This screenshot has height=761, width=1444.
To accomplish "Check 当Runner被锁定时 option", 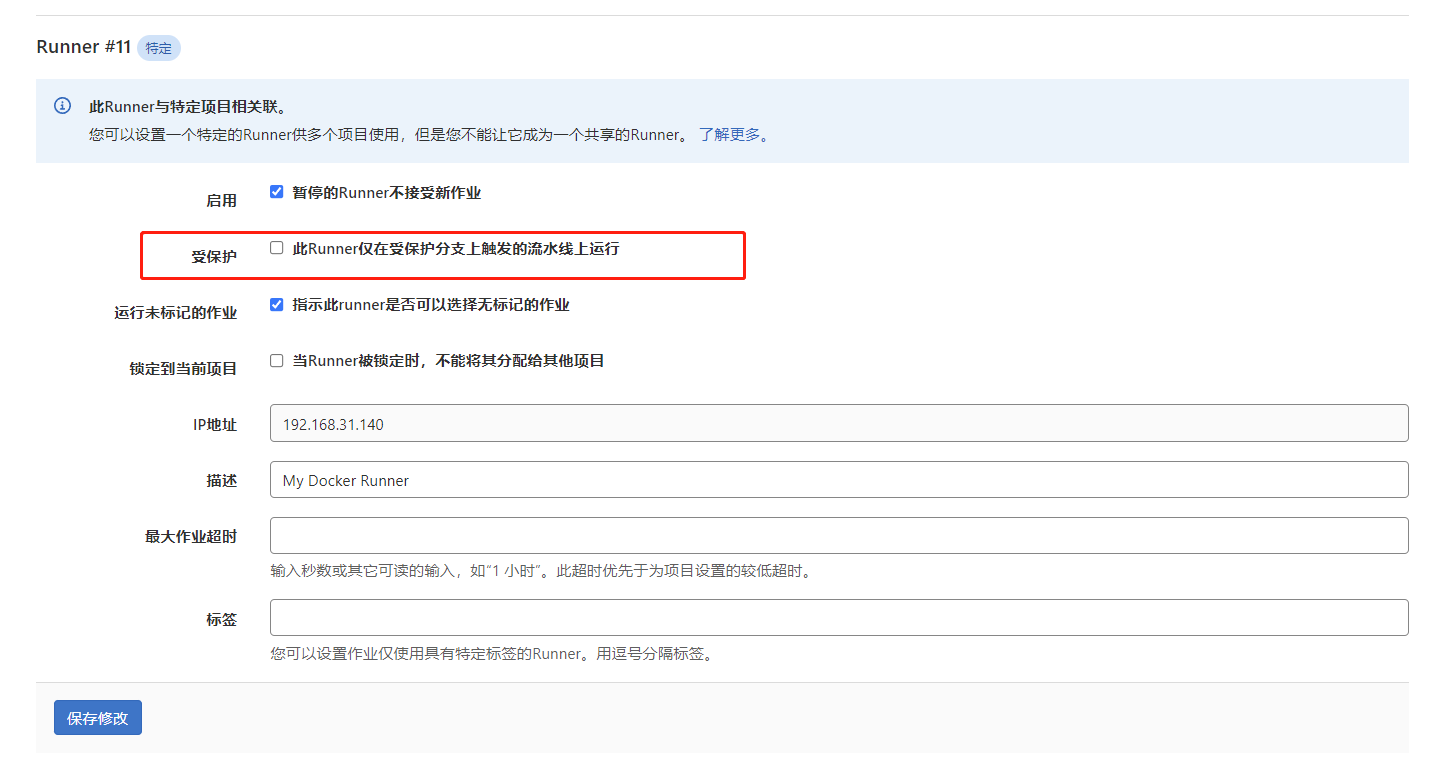I will click(277, 360).
